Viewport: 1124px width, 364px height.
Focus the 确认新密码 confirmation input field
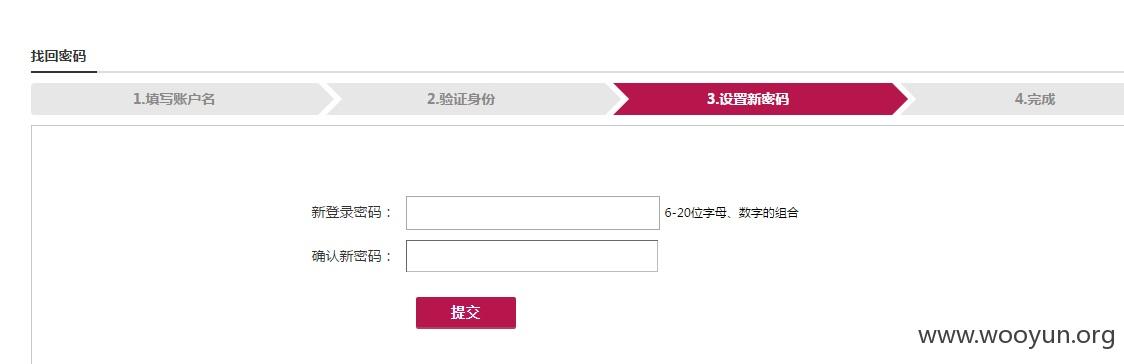[532, 256]
